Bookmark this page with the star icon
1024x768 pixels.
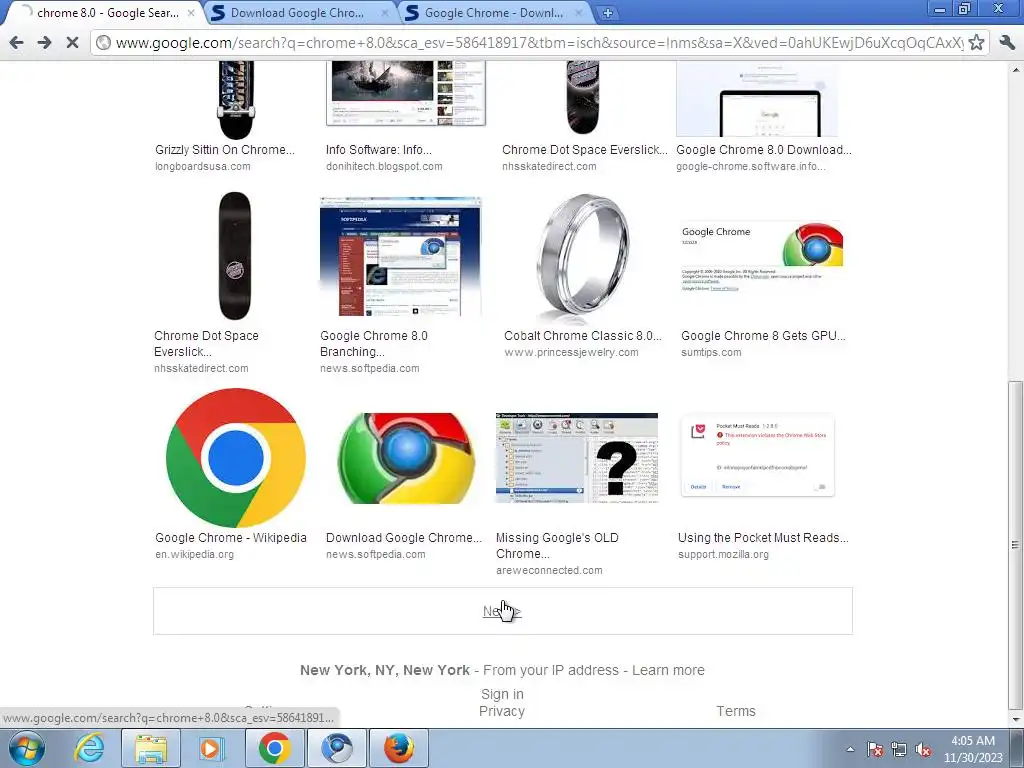[976, 43]
